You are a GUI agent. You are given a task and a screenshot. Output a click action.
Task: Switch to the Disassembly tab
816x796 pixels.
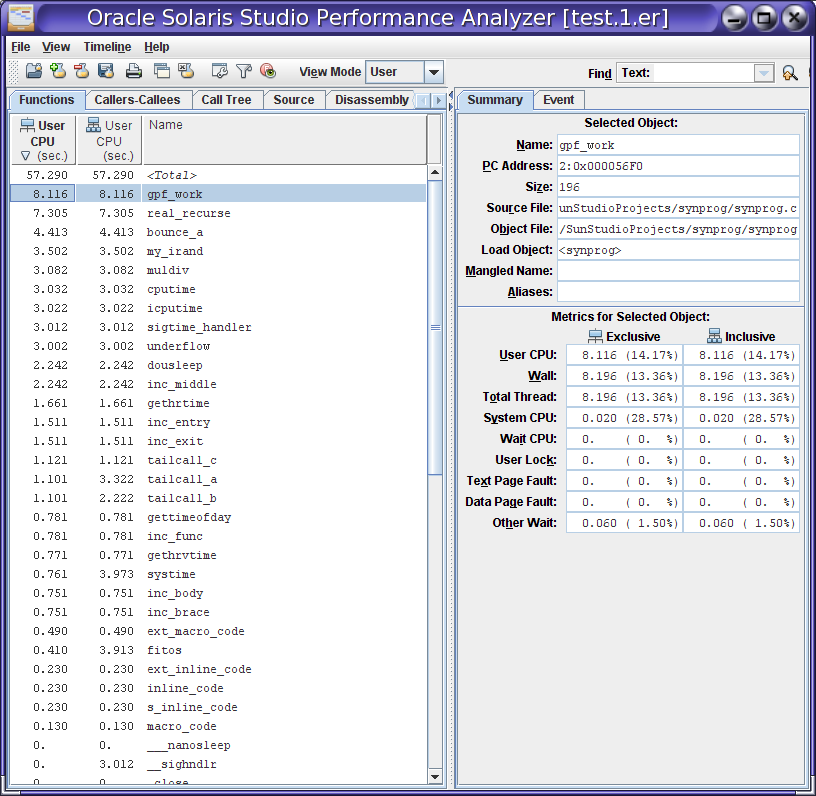tap(372, 100)
